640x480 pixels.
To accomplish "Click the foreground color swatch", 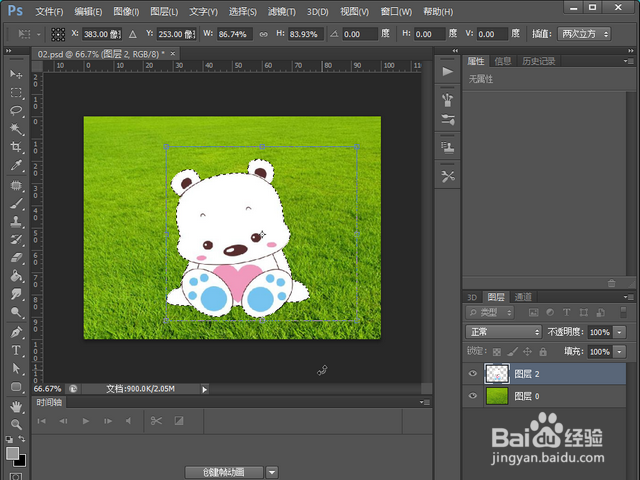I will (12, 454).
